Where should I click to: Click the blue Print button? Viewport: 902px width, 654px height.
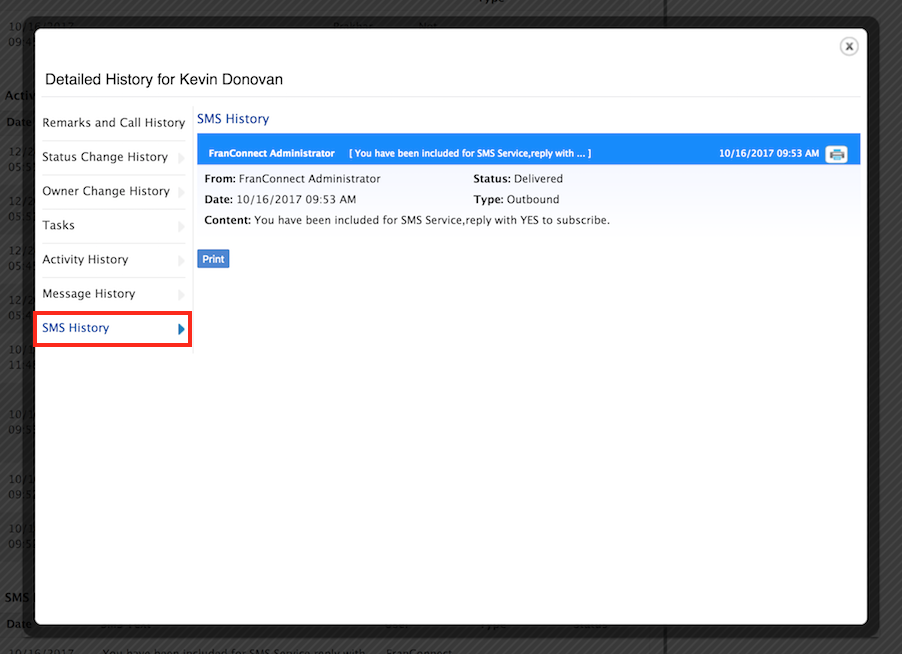point(213,259)
